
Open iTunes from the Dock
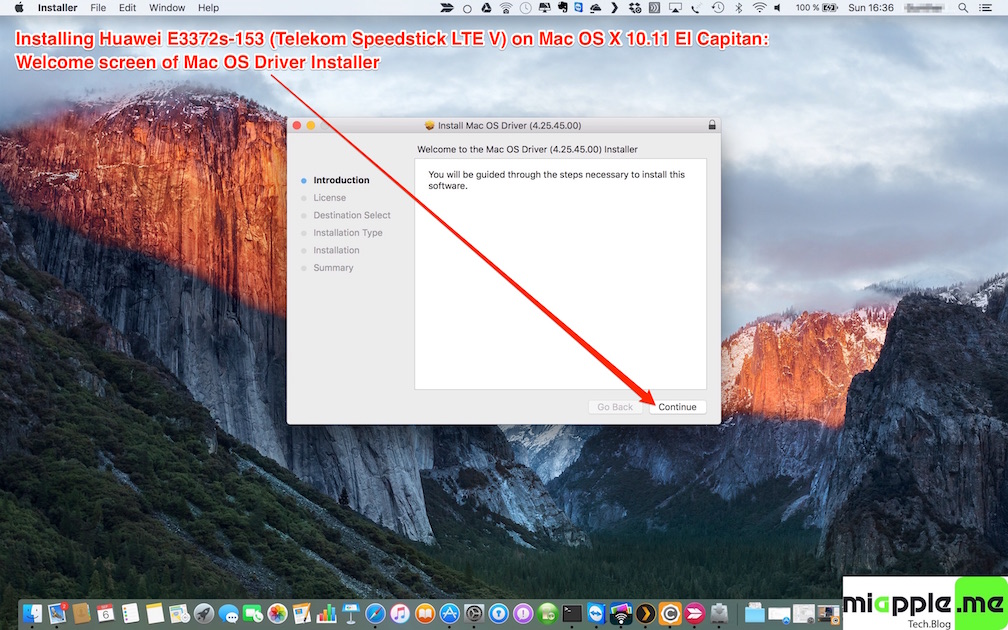click(x=400, y=613)
